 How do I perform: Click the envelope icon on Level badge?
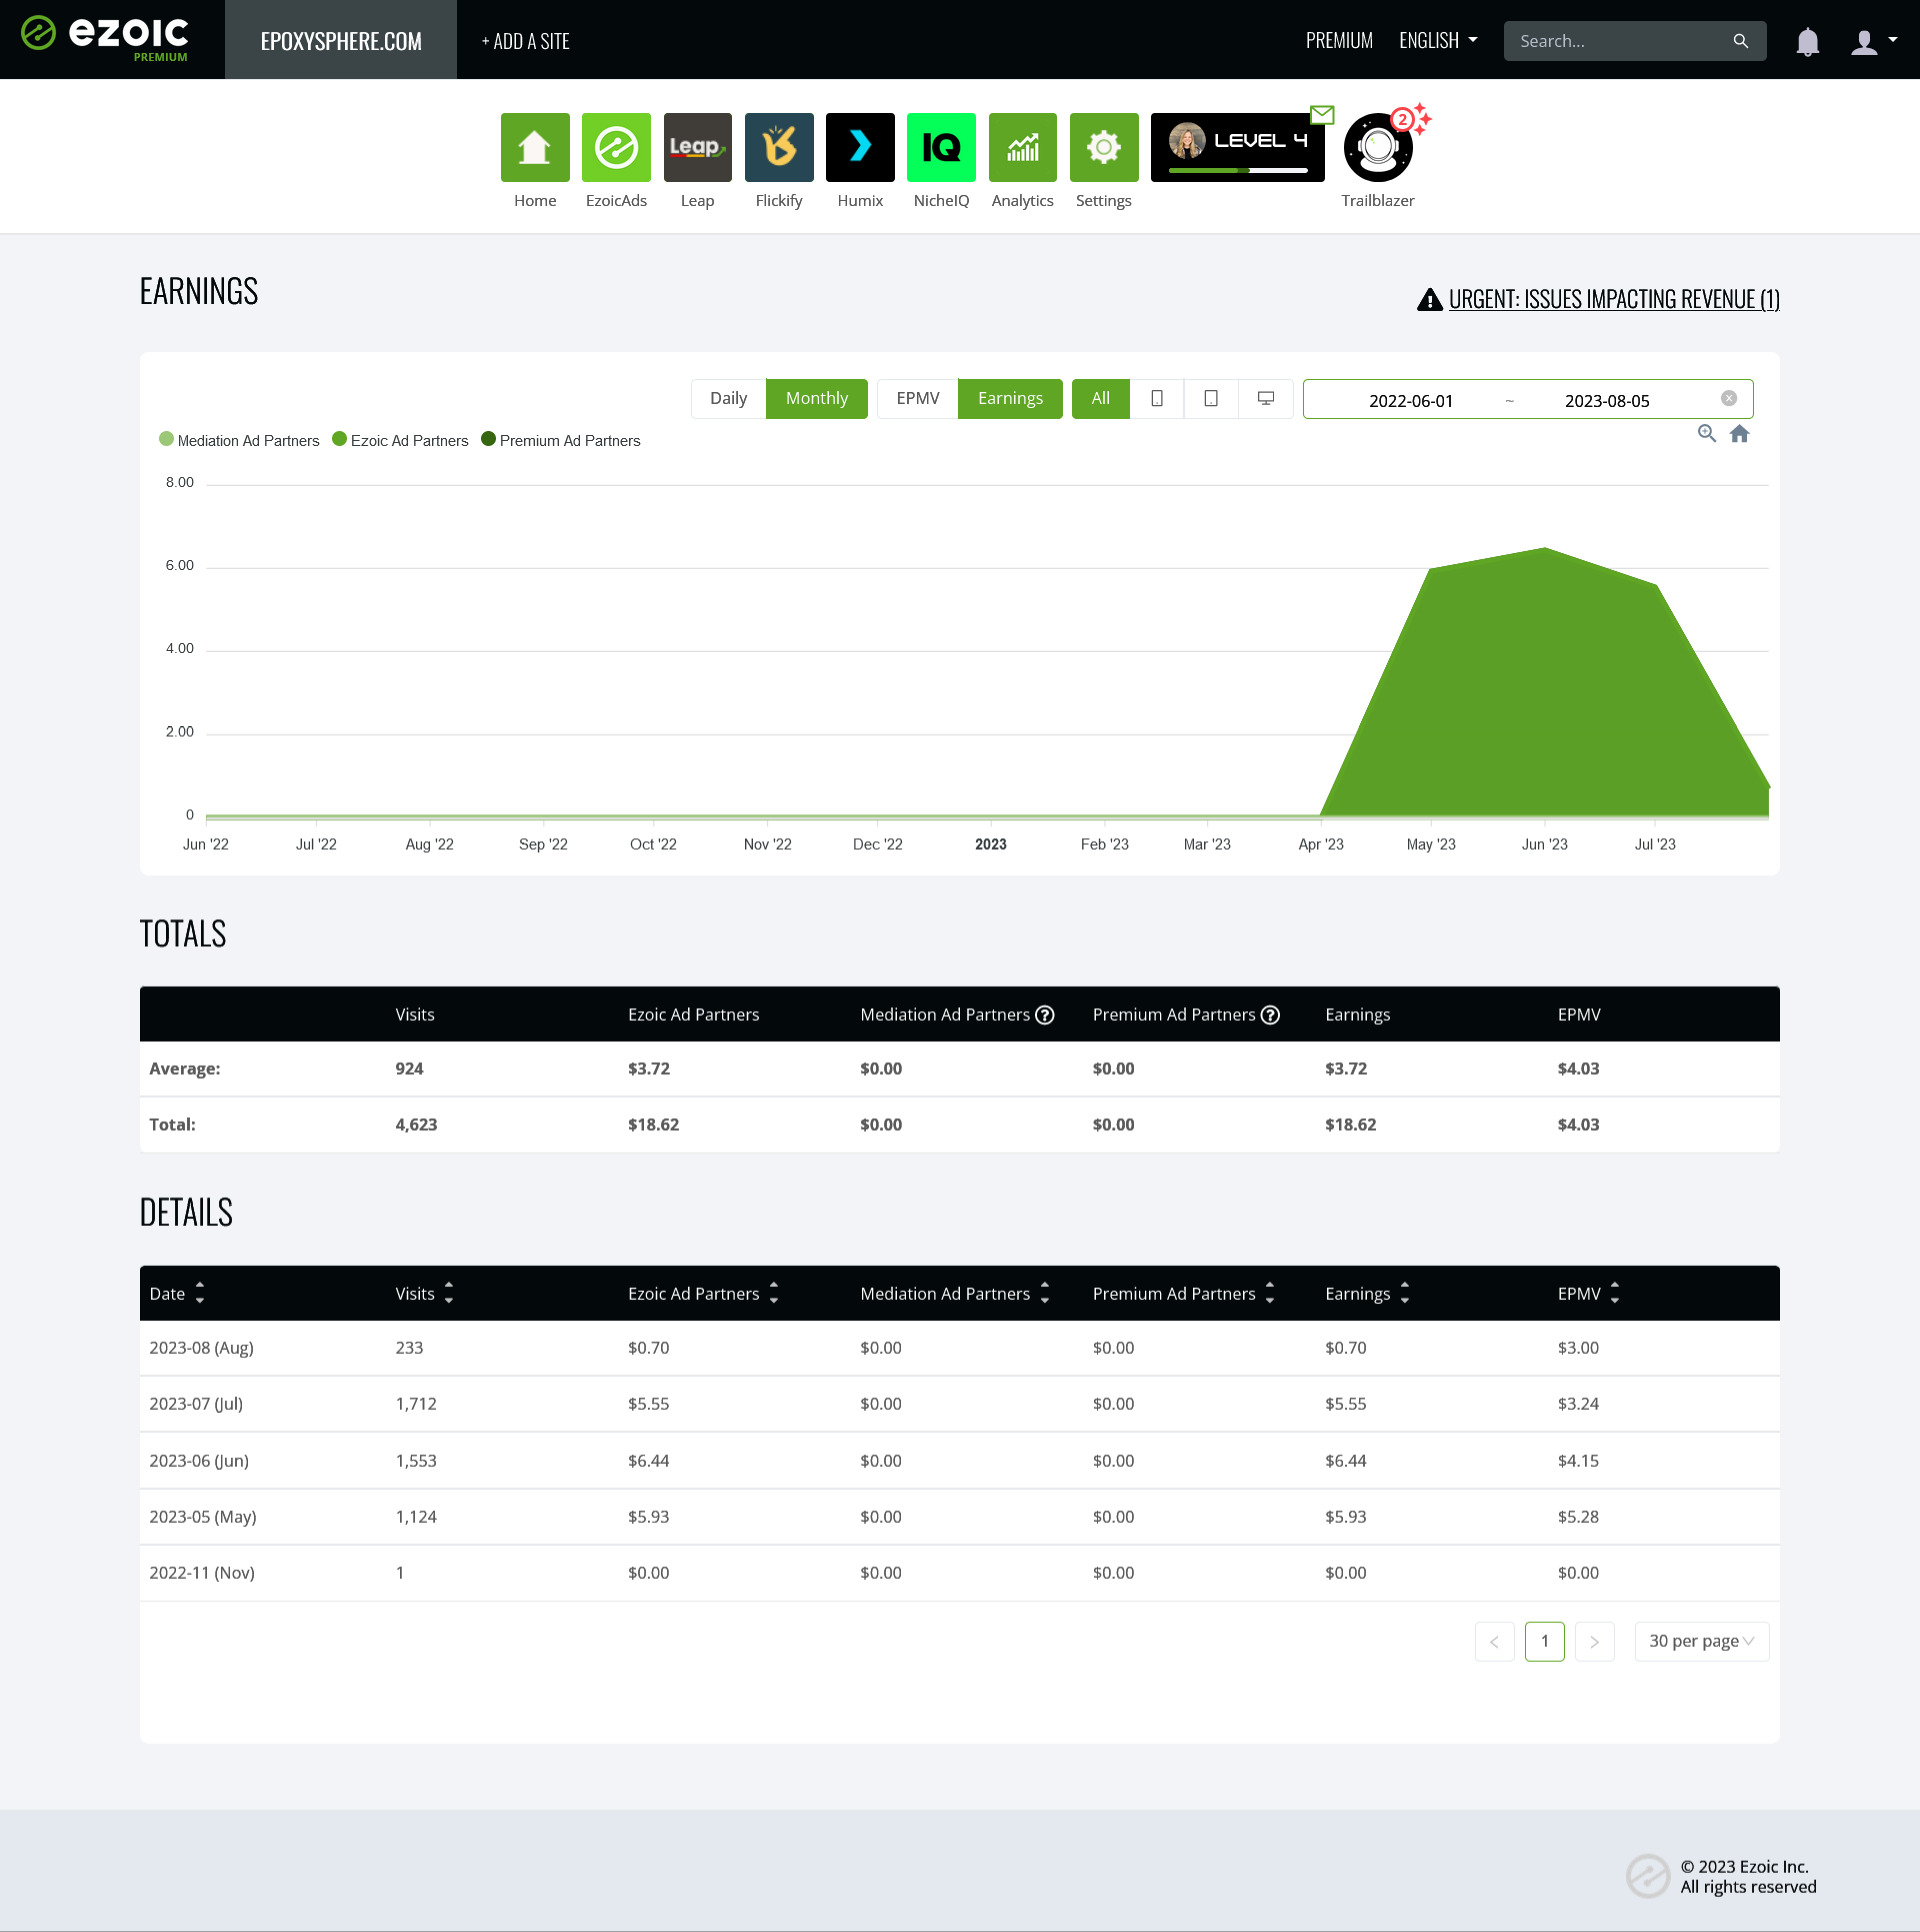1322,115
